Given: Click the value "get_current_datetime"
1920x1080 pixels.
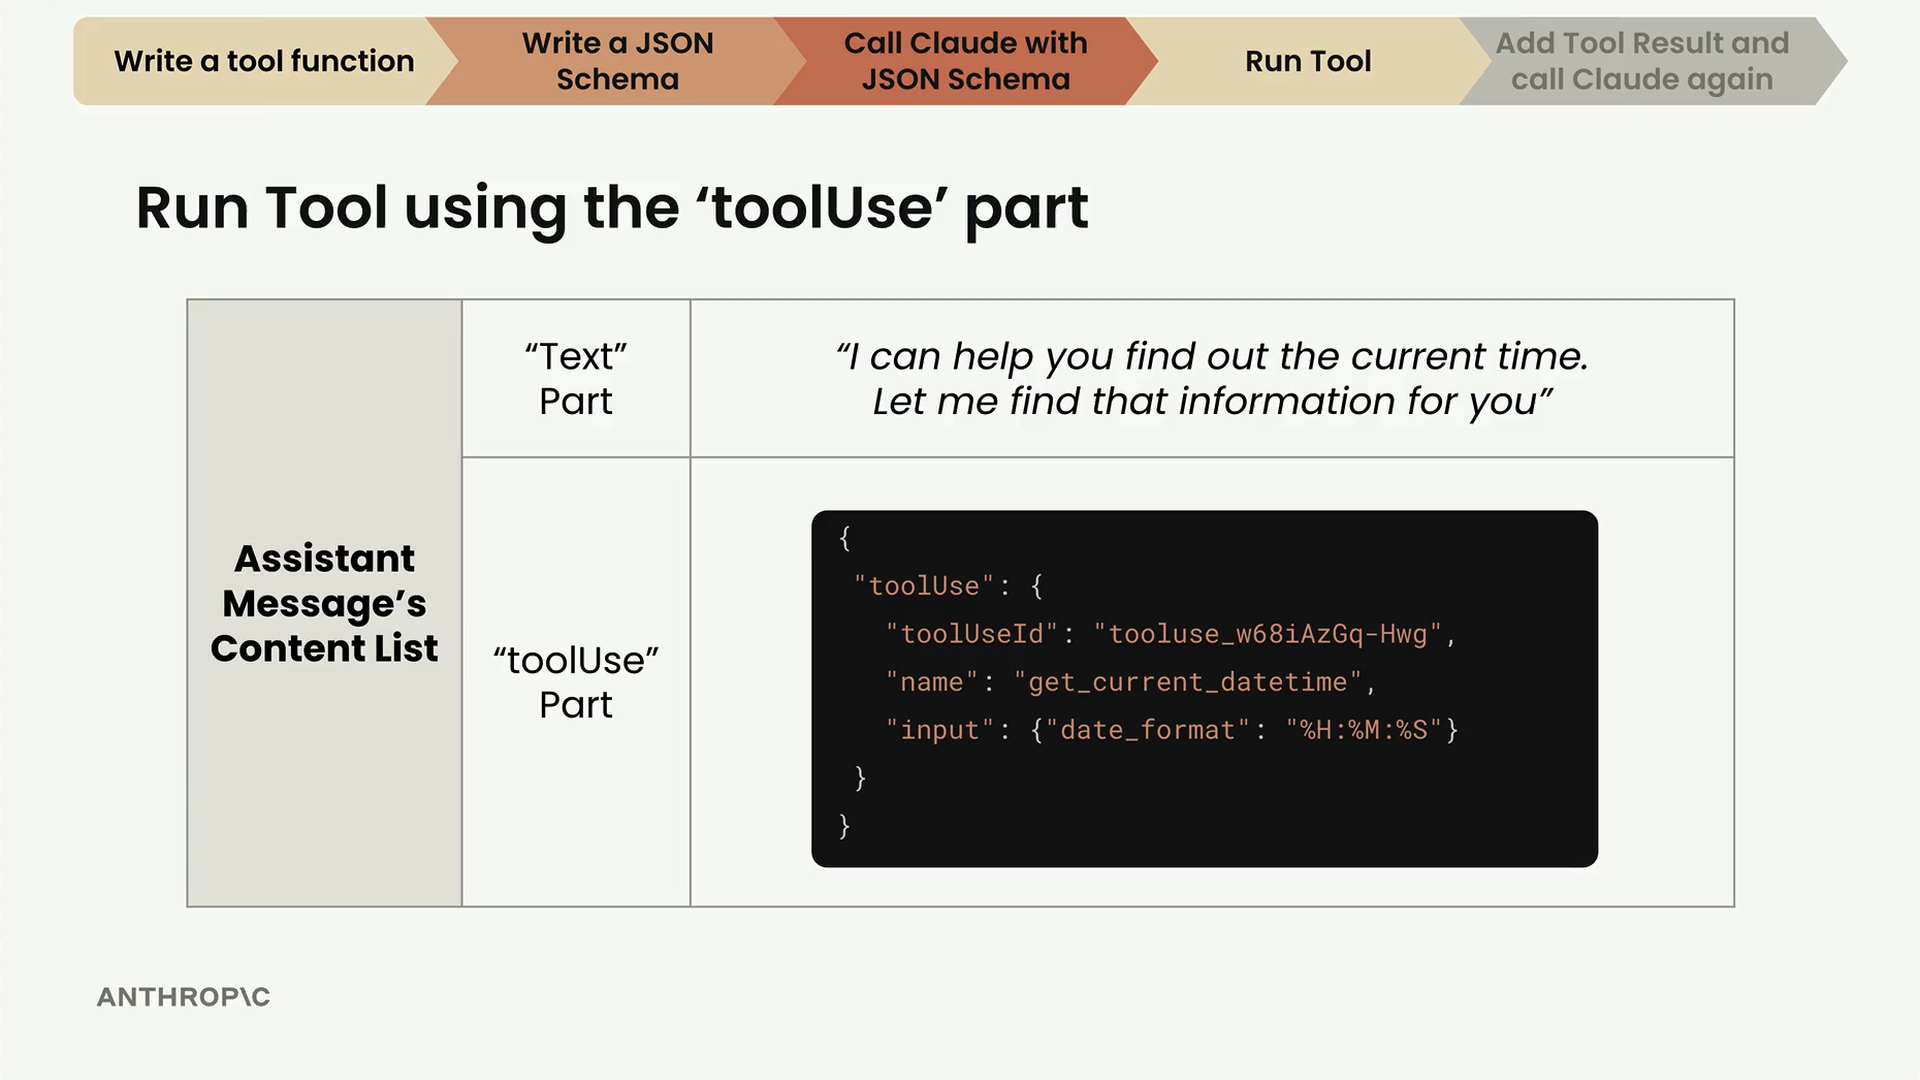Looking at the screenshot, I should point(1188,682).
